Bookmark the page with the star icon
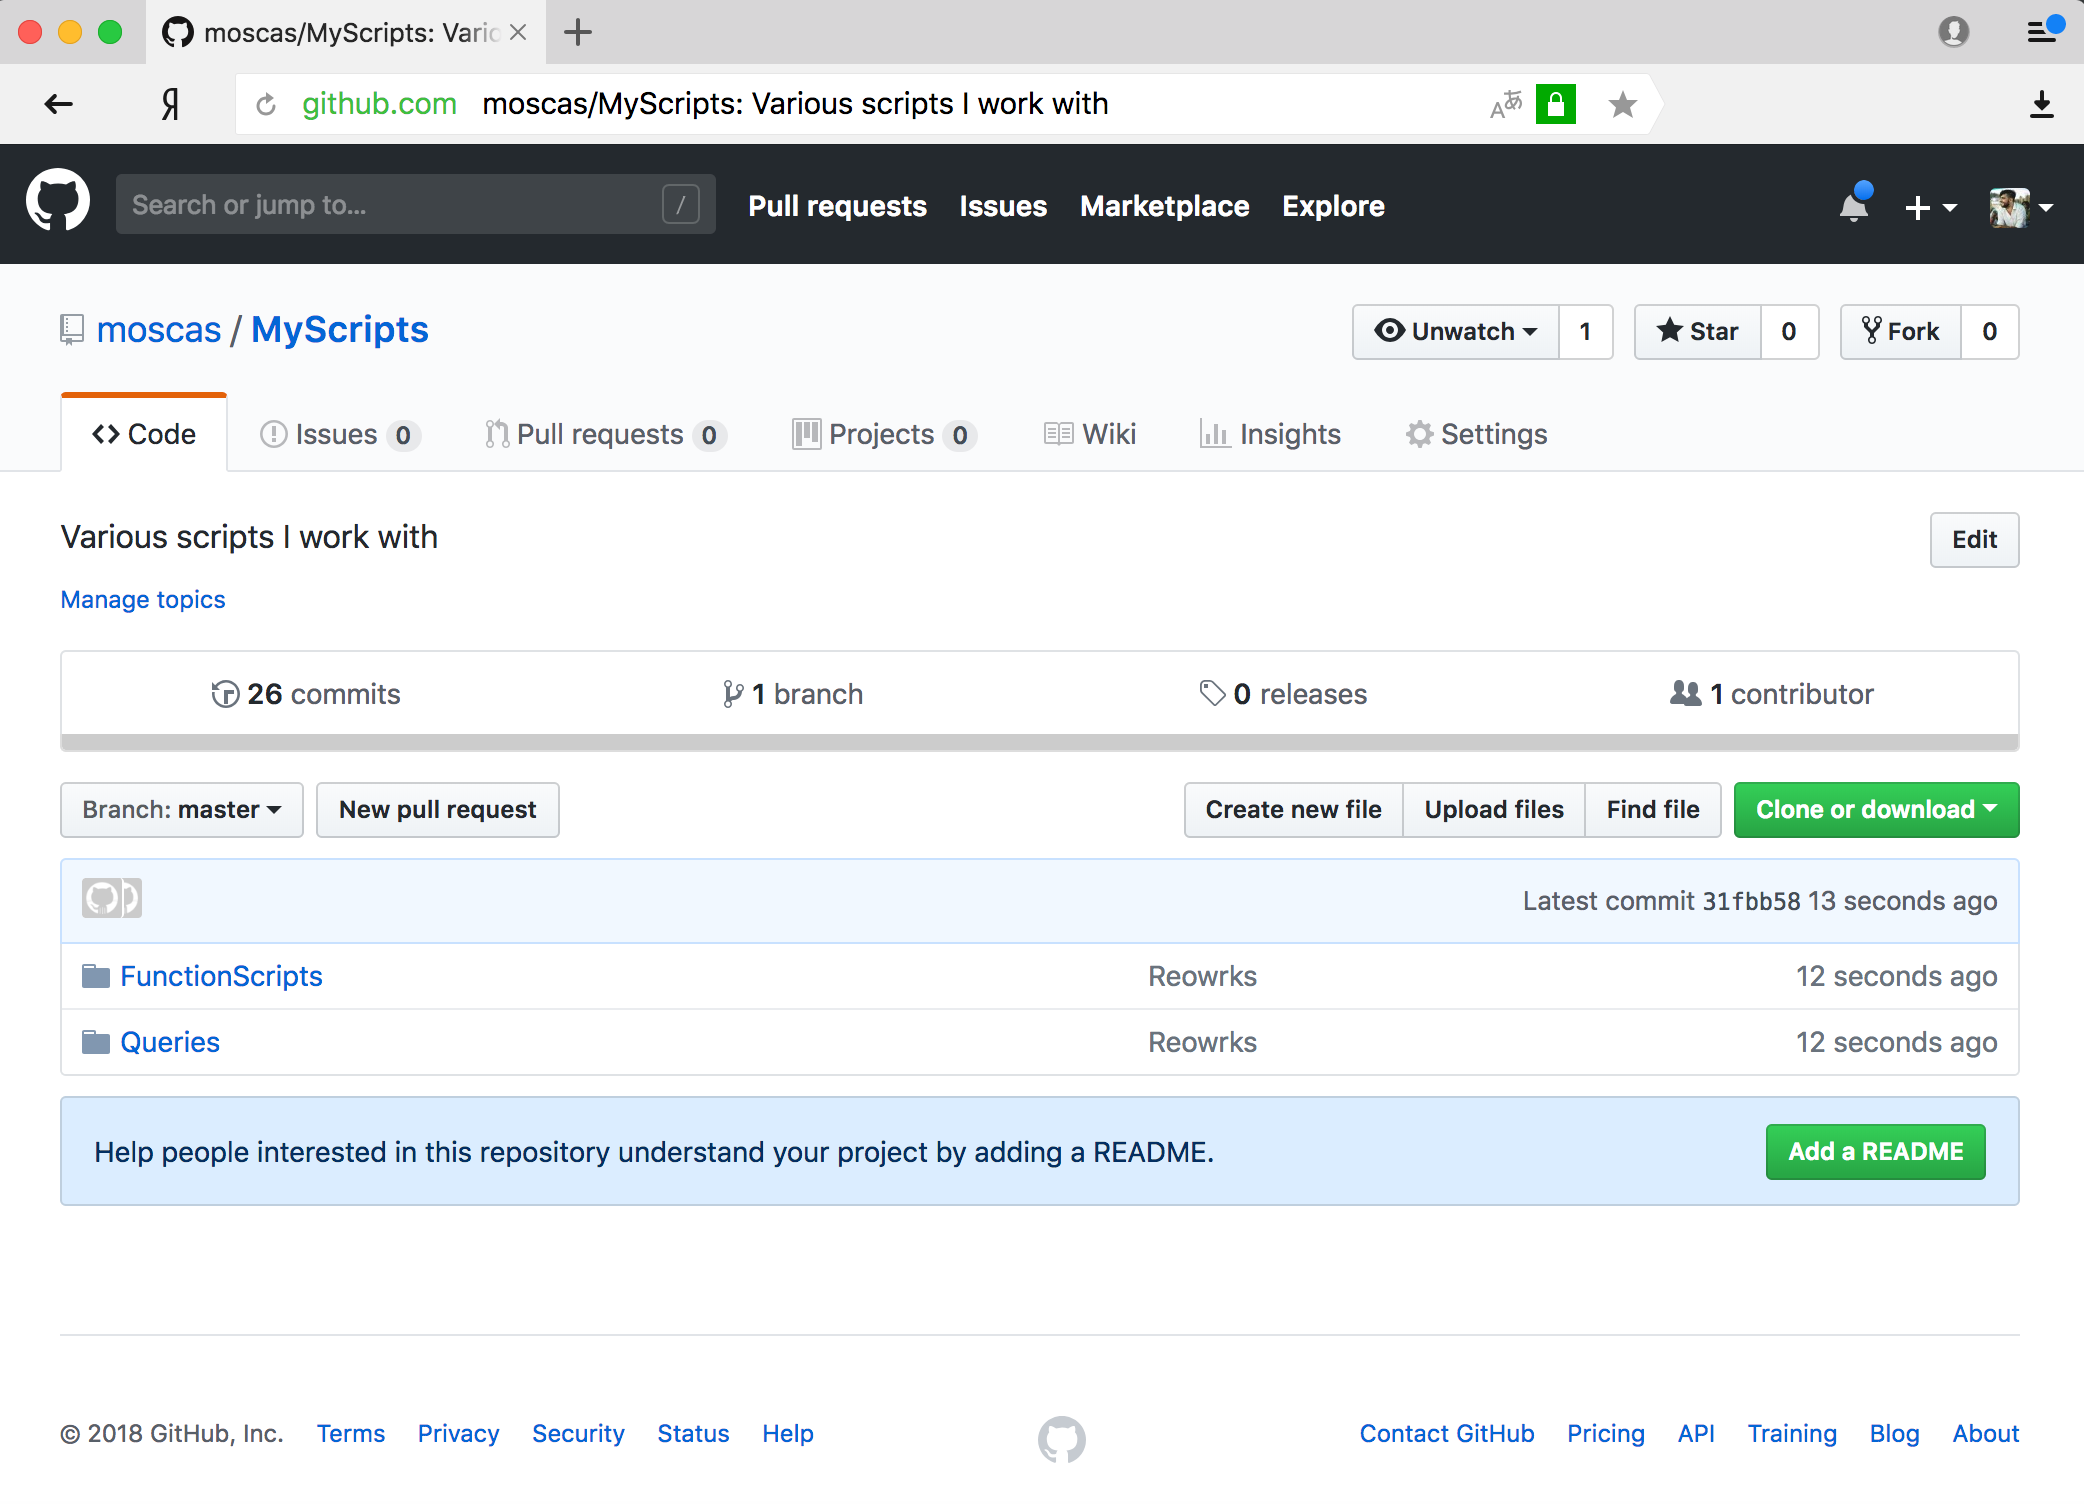 [1623, 104]
